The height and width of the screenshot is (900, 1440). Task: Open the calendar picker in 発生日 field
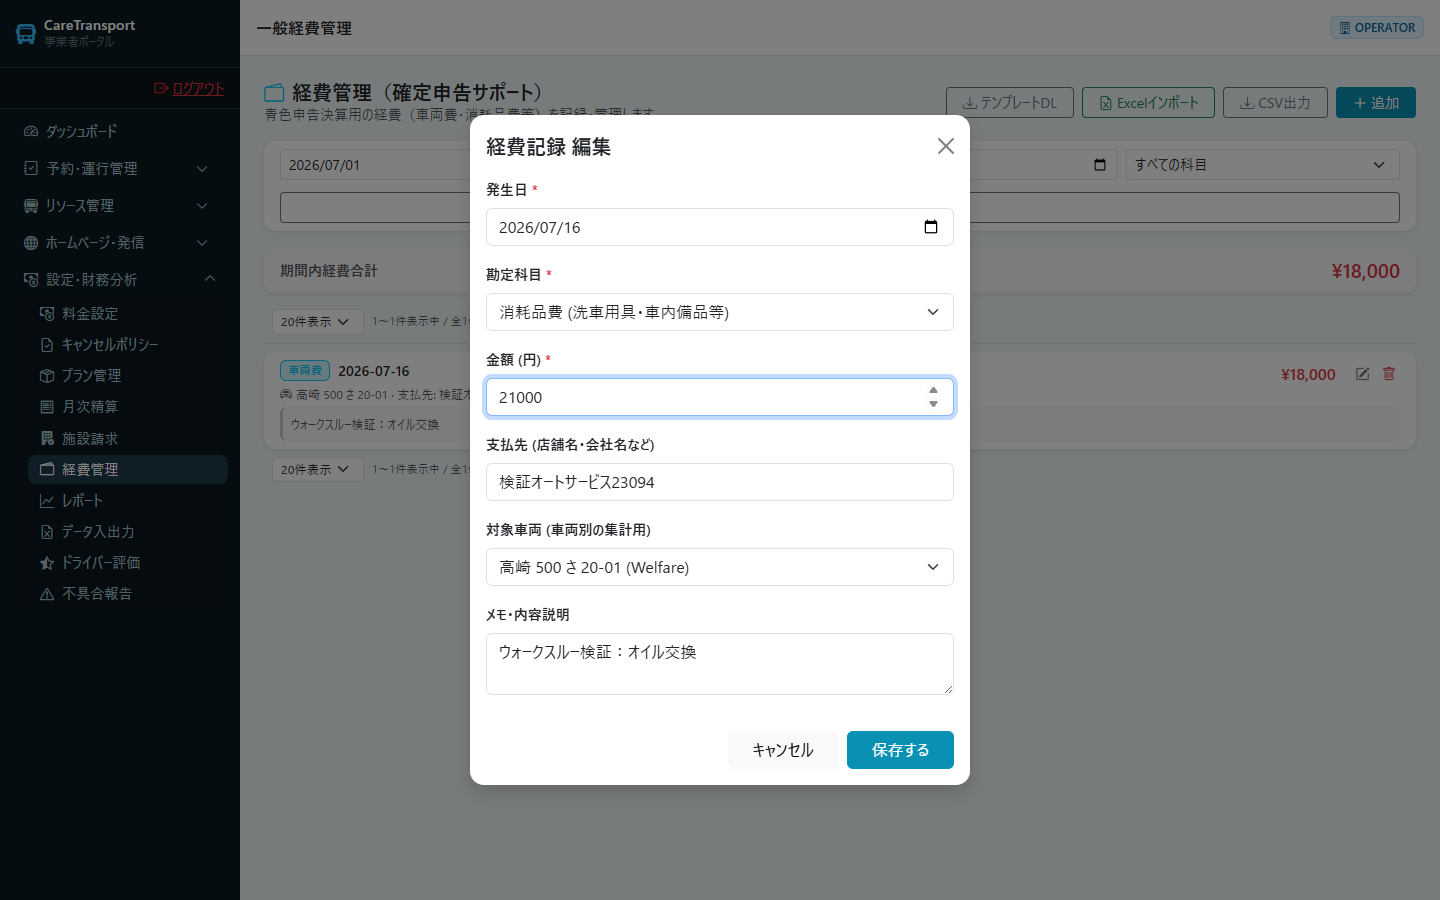(930, 227)
